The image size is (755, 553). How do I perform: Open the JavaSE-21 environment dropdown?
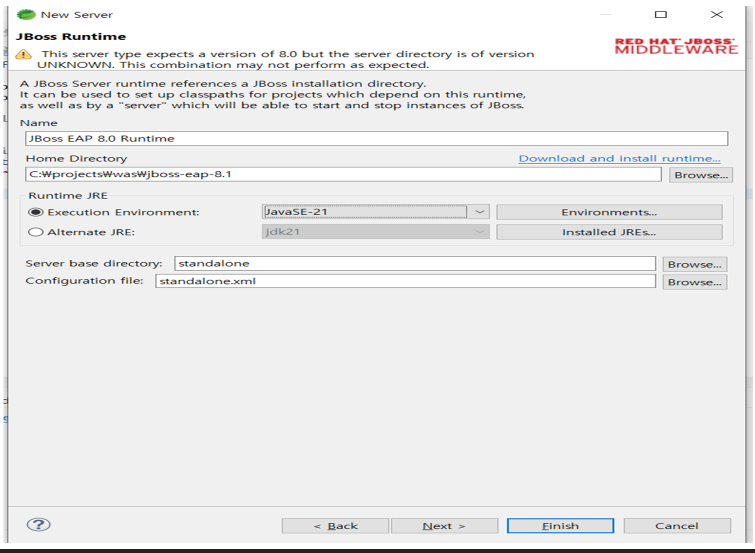[x=479, y=211]
